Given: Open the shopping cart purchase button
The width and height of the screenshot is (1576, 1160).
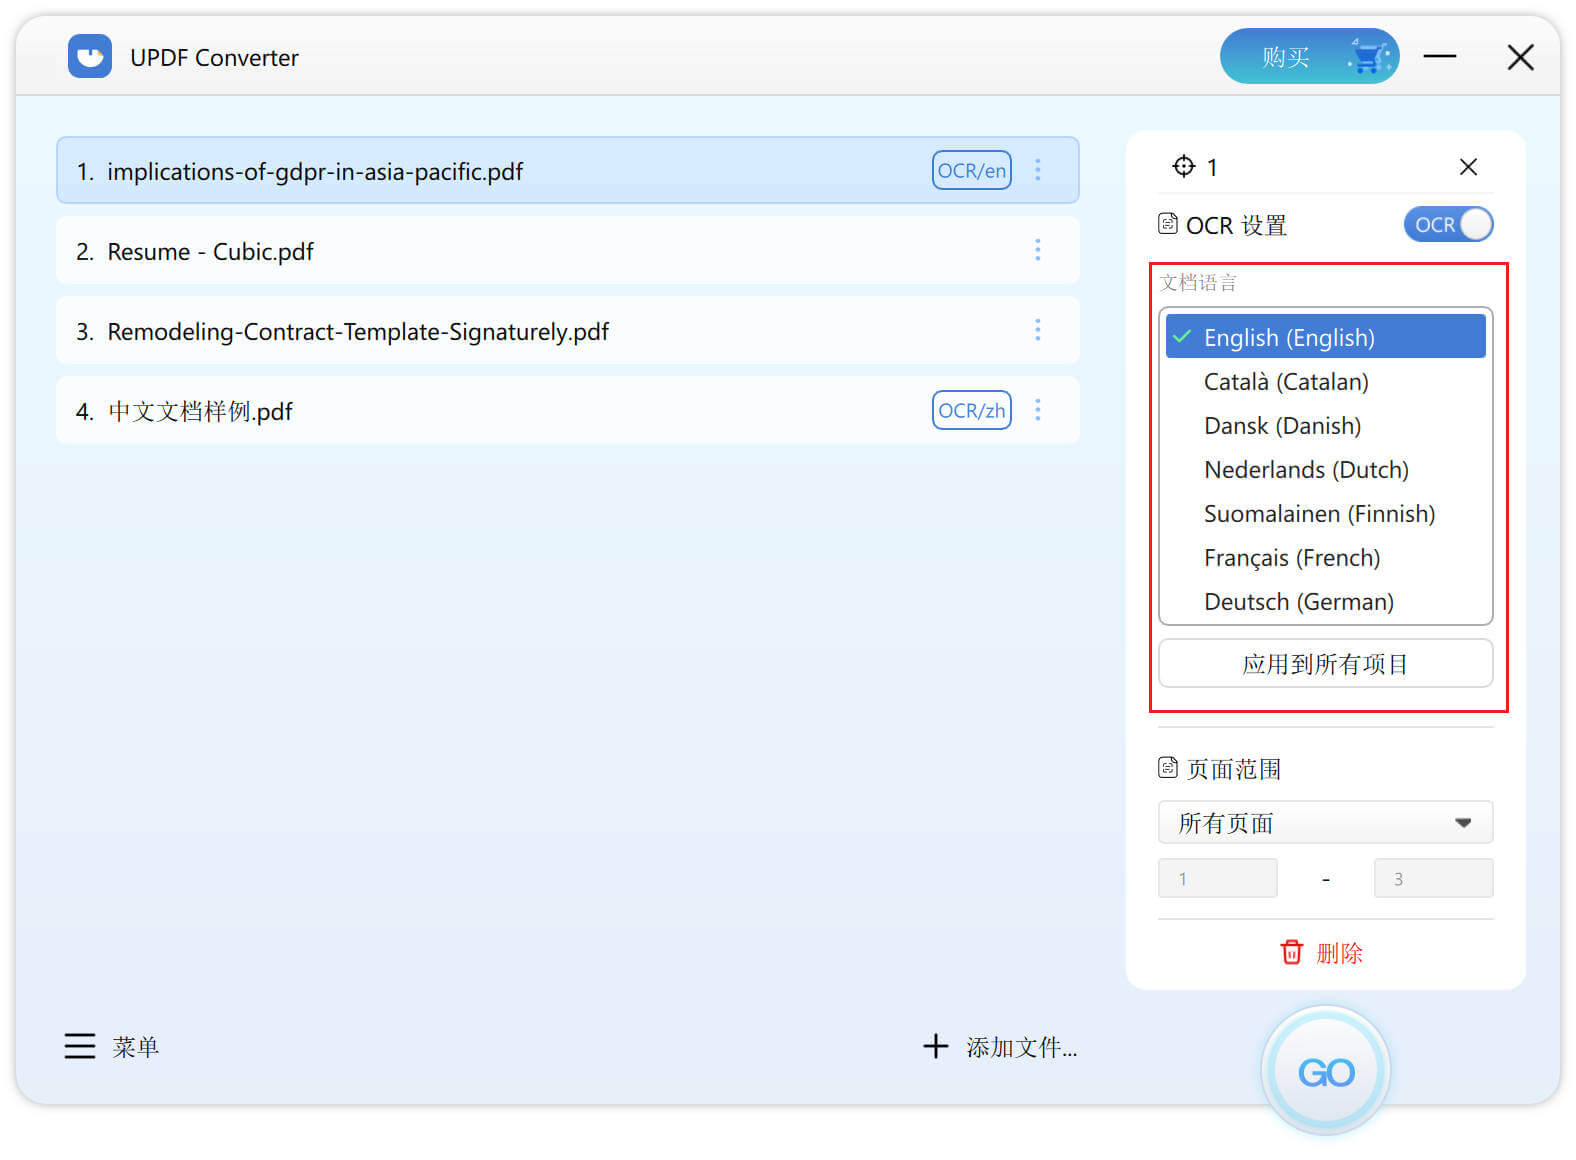Looking at the screenshot, I should pos(1309,56).
